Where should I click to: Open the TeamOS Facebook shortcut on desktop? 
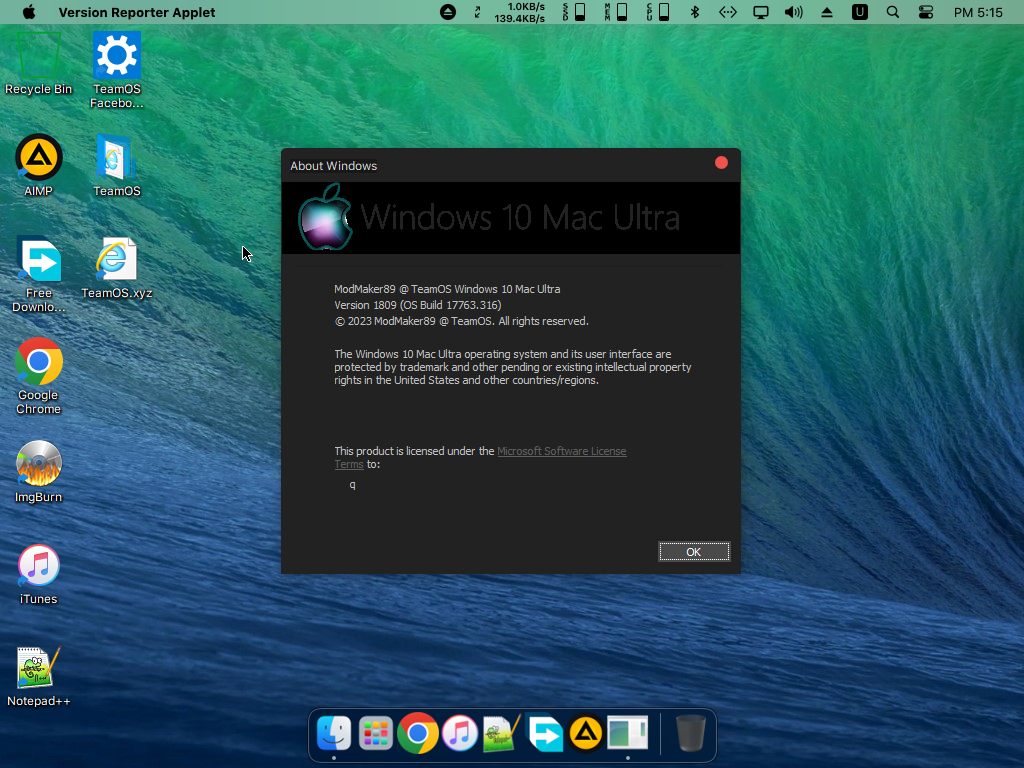117,71
